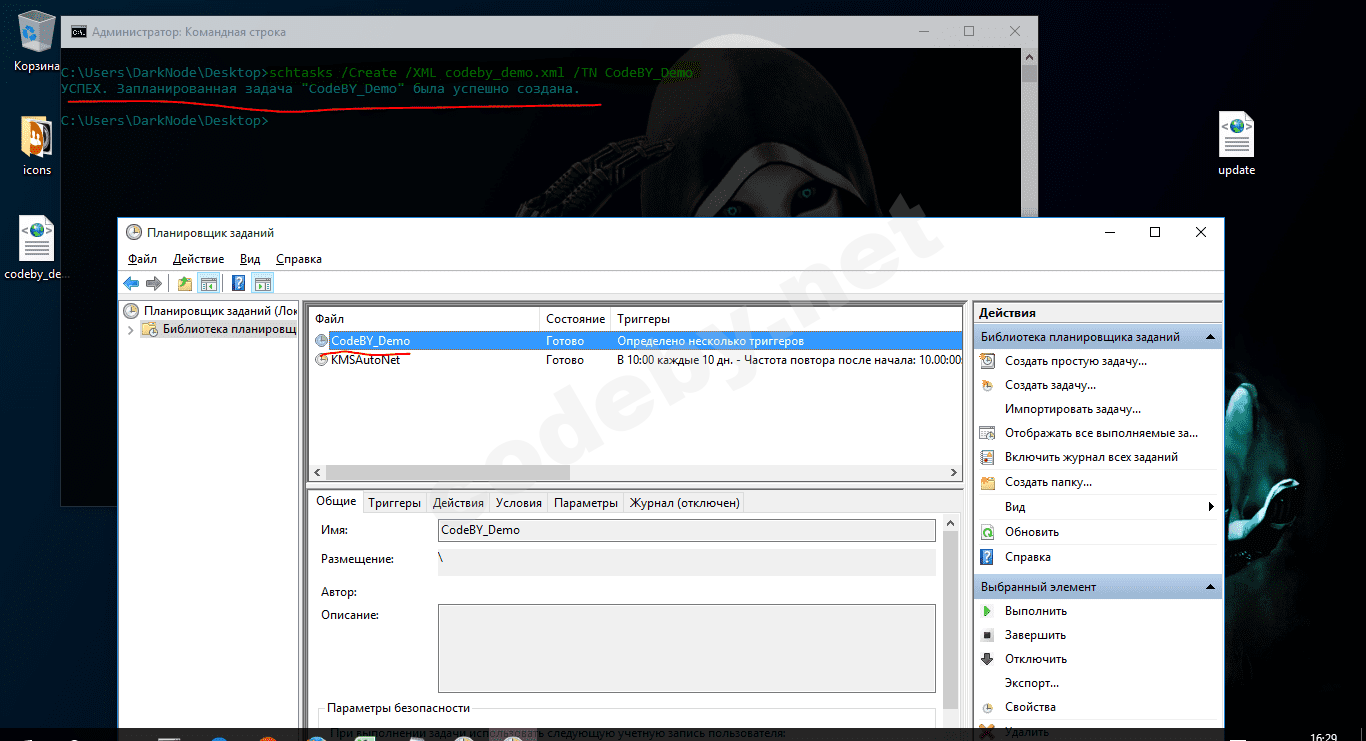Click the Up one level folder toolbar icon
This screenshot has width=1366, height=741.
coord(185,284)
